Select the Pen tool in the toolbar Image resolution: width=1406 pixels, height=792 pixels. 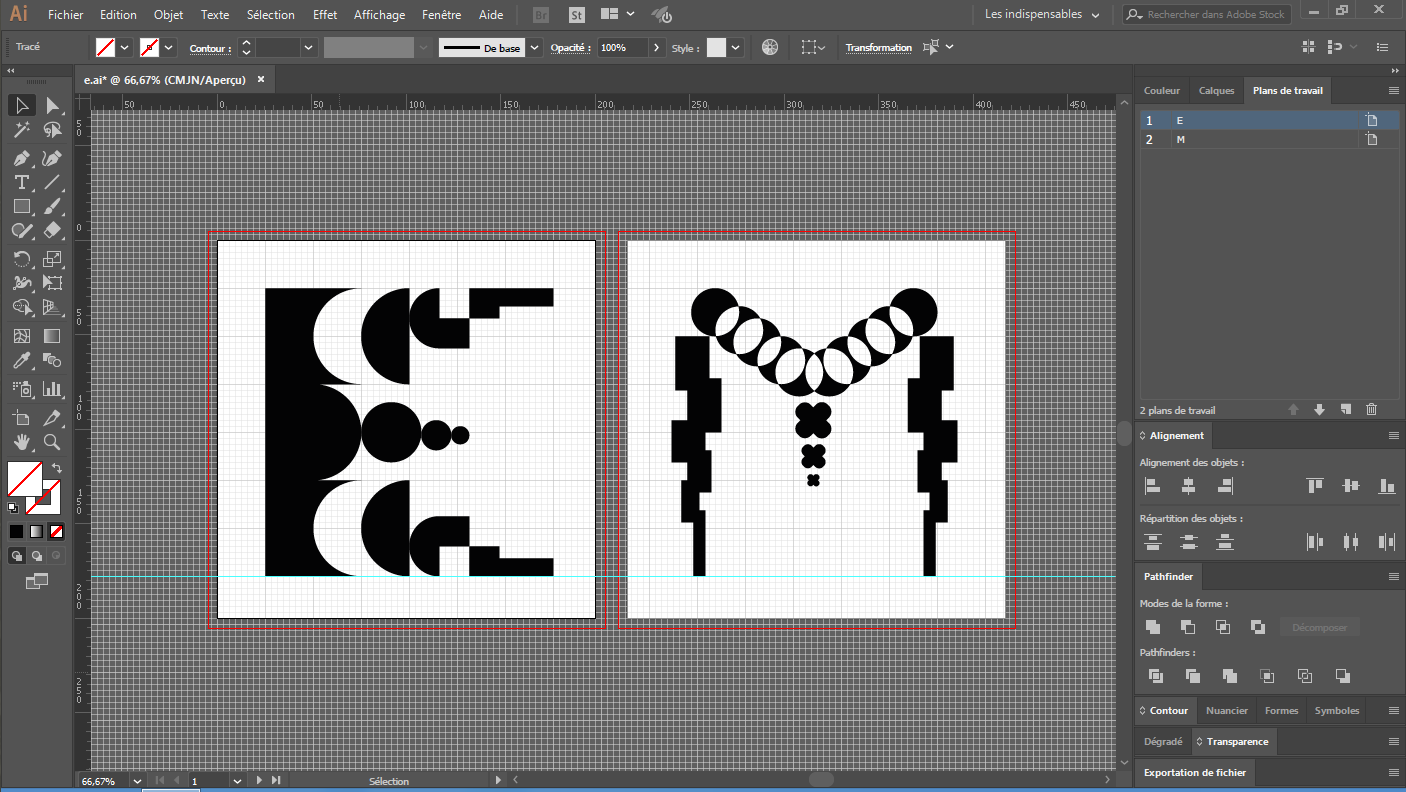point(21,158)
